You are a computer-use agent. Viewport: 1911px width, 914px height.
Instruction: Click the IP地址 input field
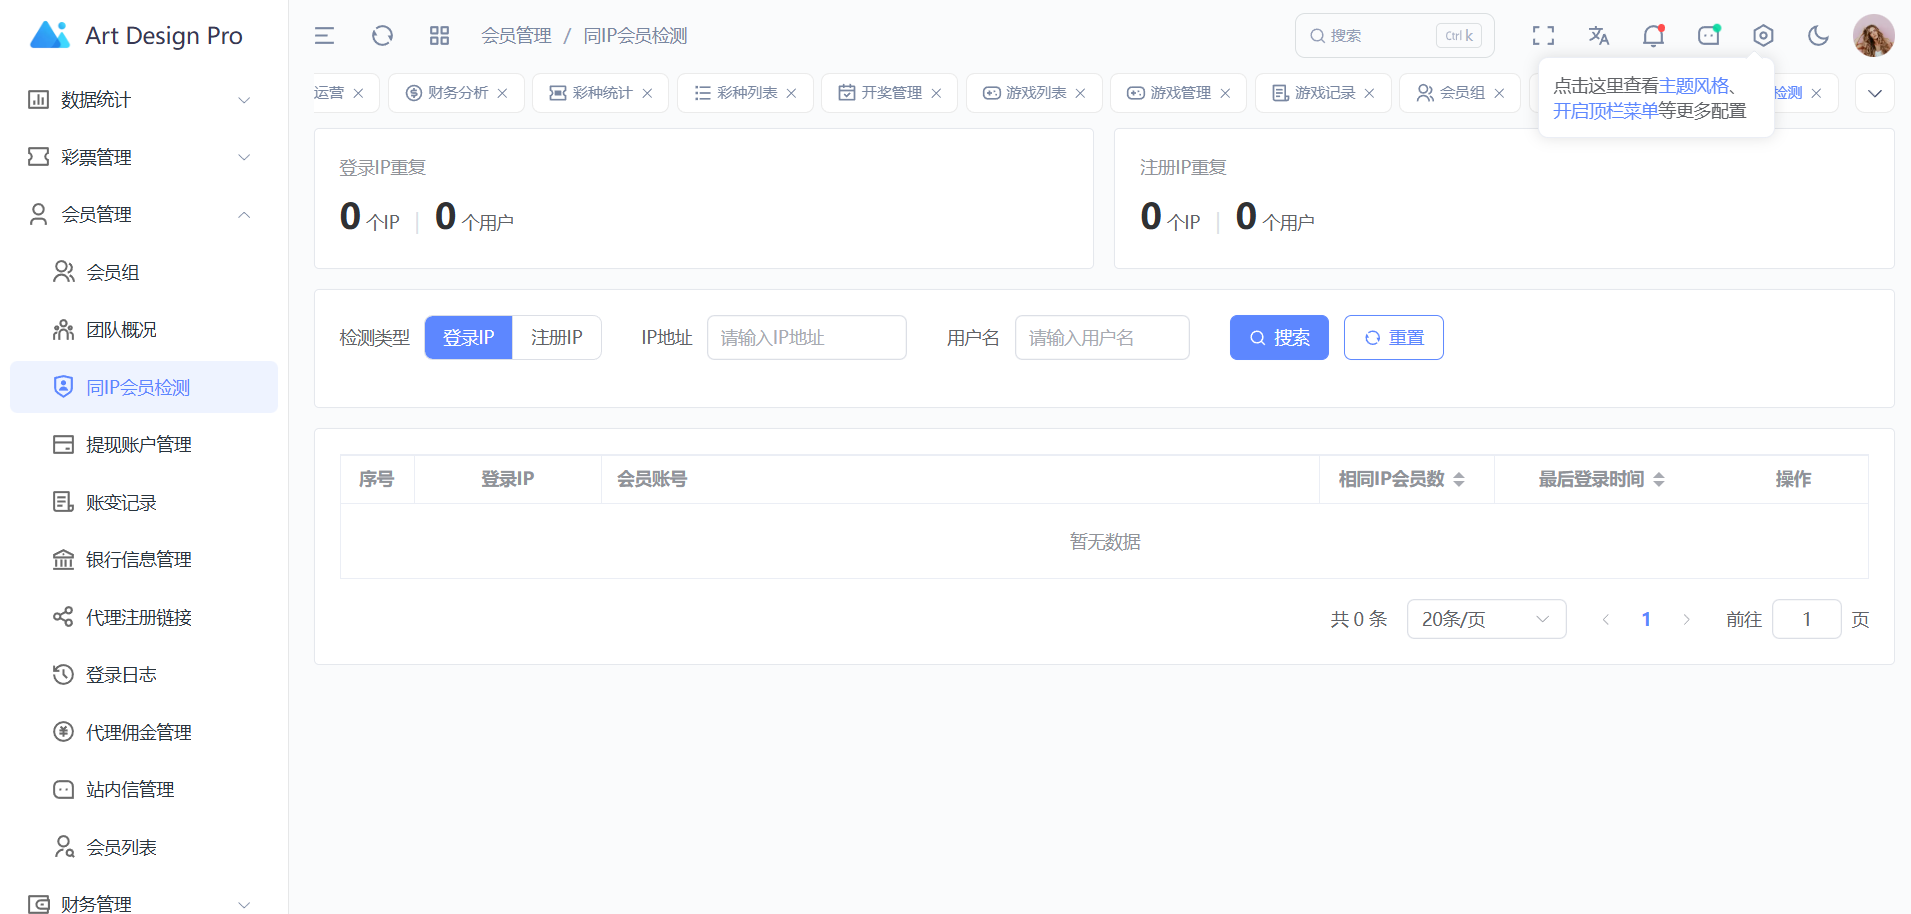(806, 338)
